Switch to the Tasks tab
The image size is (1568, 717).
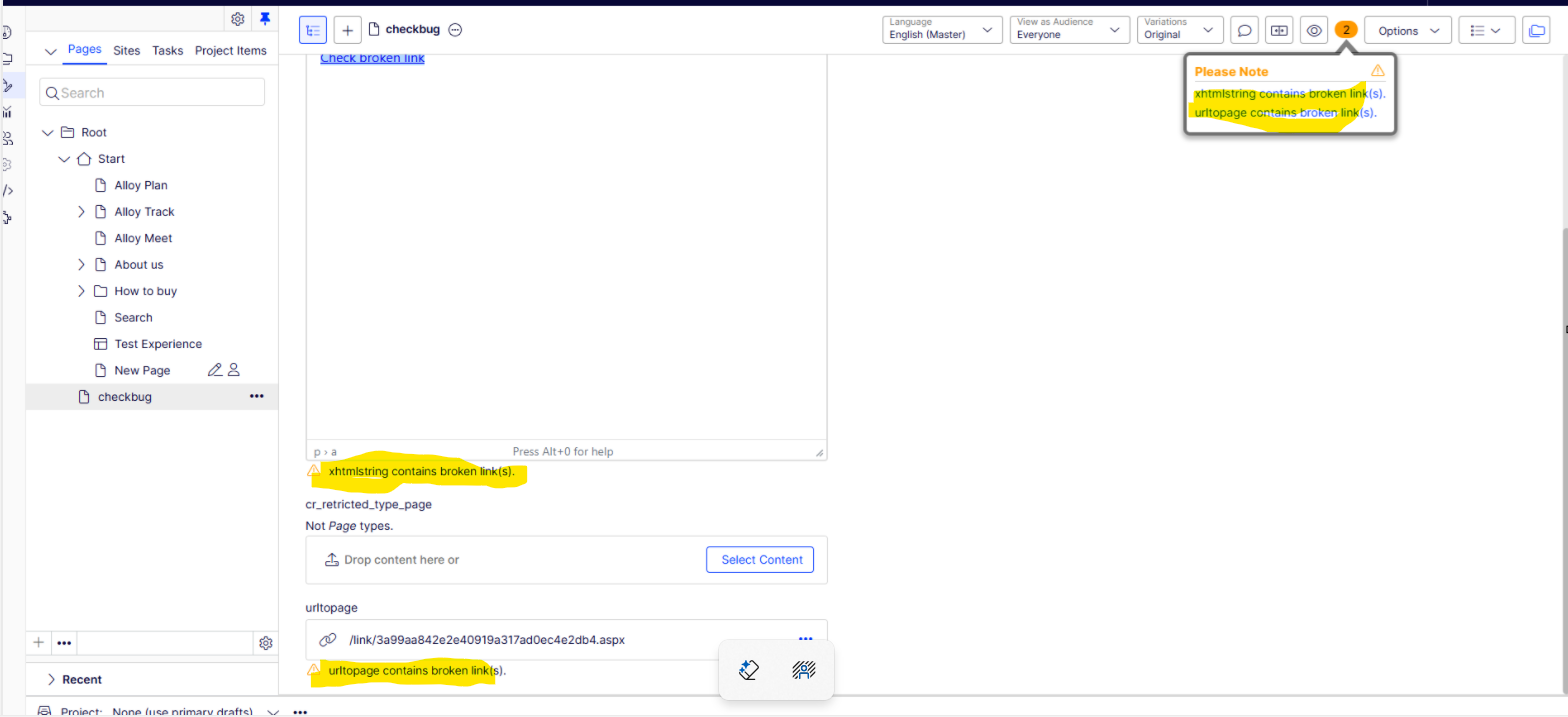pyautogui.click(x=168, y=50)
